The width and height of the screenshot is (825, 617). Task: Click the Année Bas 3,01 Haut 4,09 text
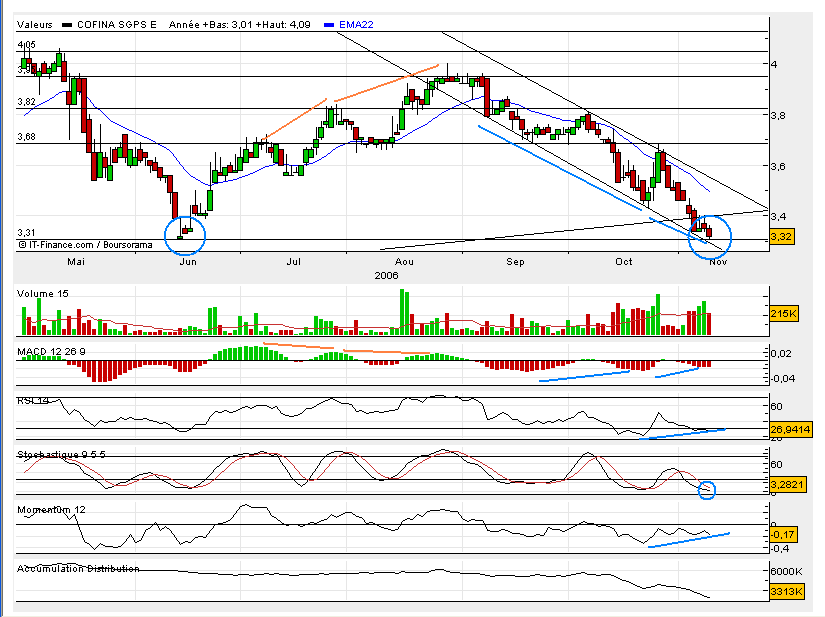pos(240,25)
